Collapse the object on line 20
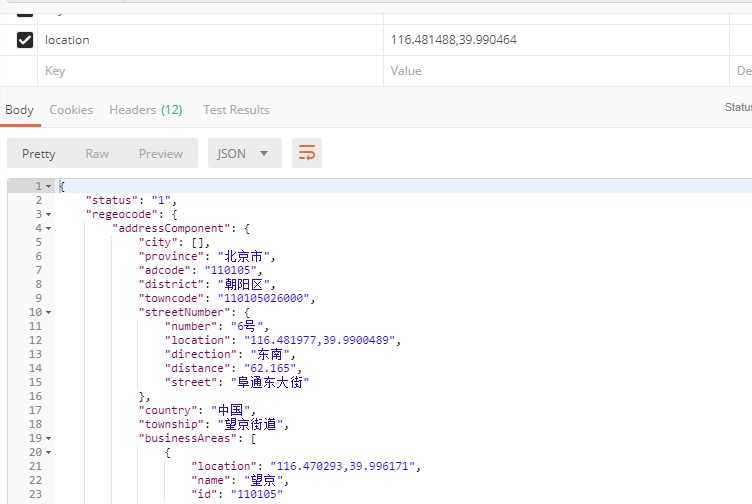The width and height of the screenshot is (752, 504). pos(48,453)
